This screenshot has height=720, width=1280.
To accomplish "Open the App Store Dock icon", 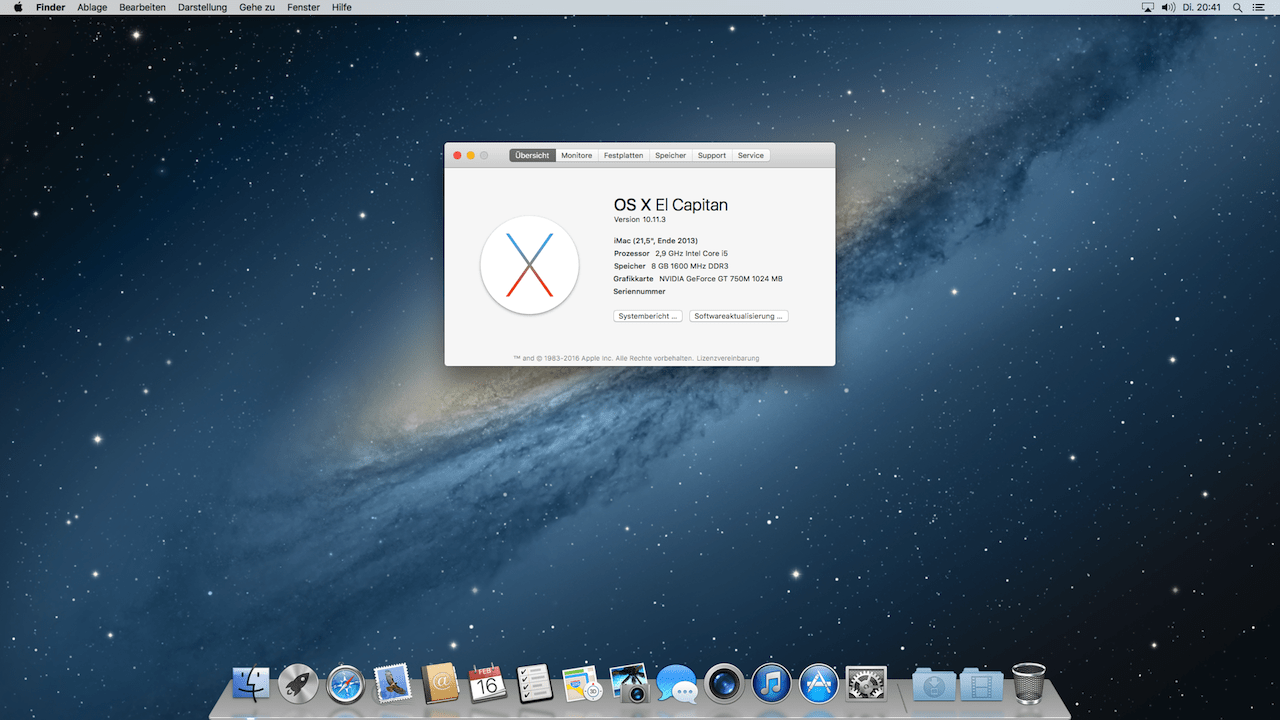I will coord(818,684).
